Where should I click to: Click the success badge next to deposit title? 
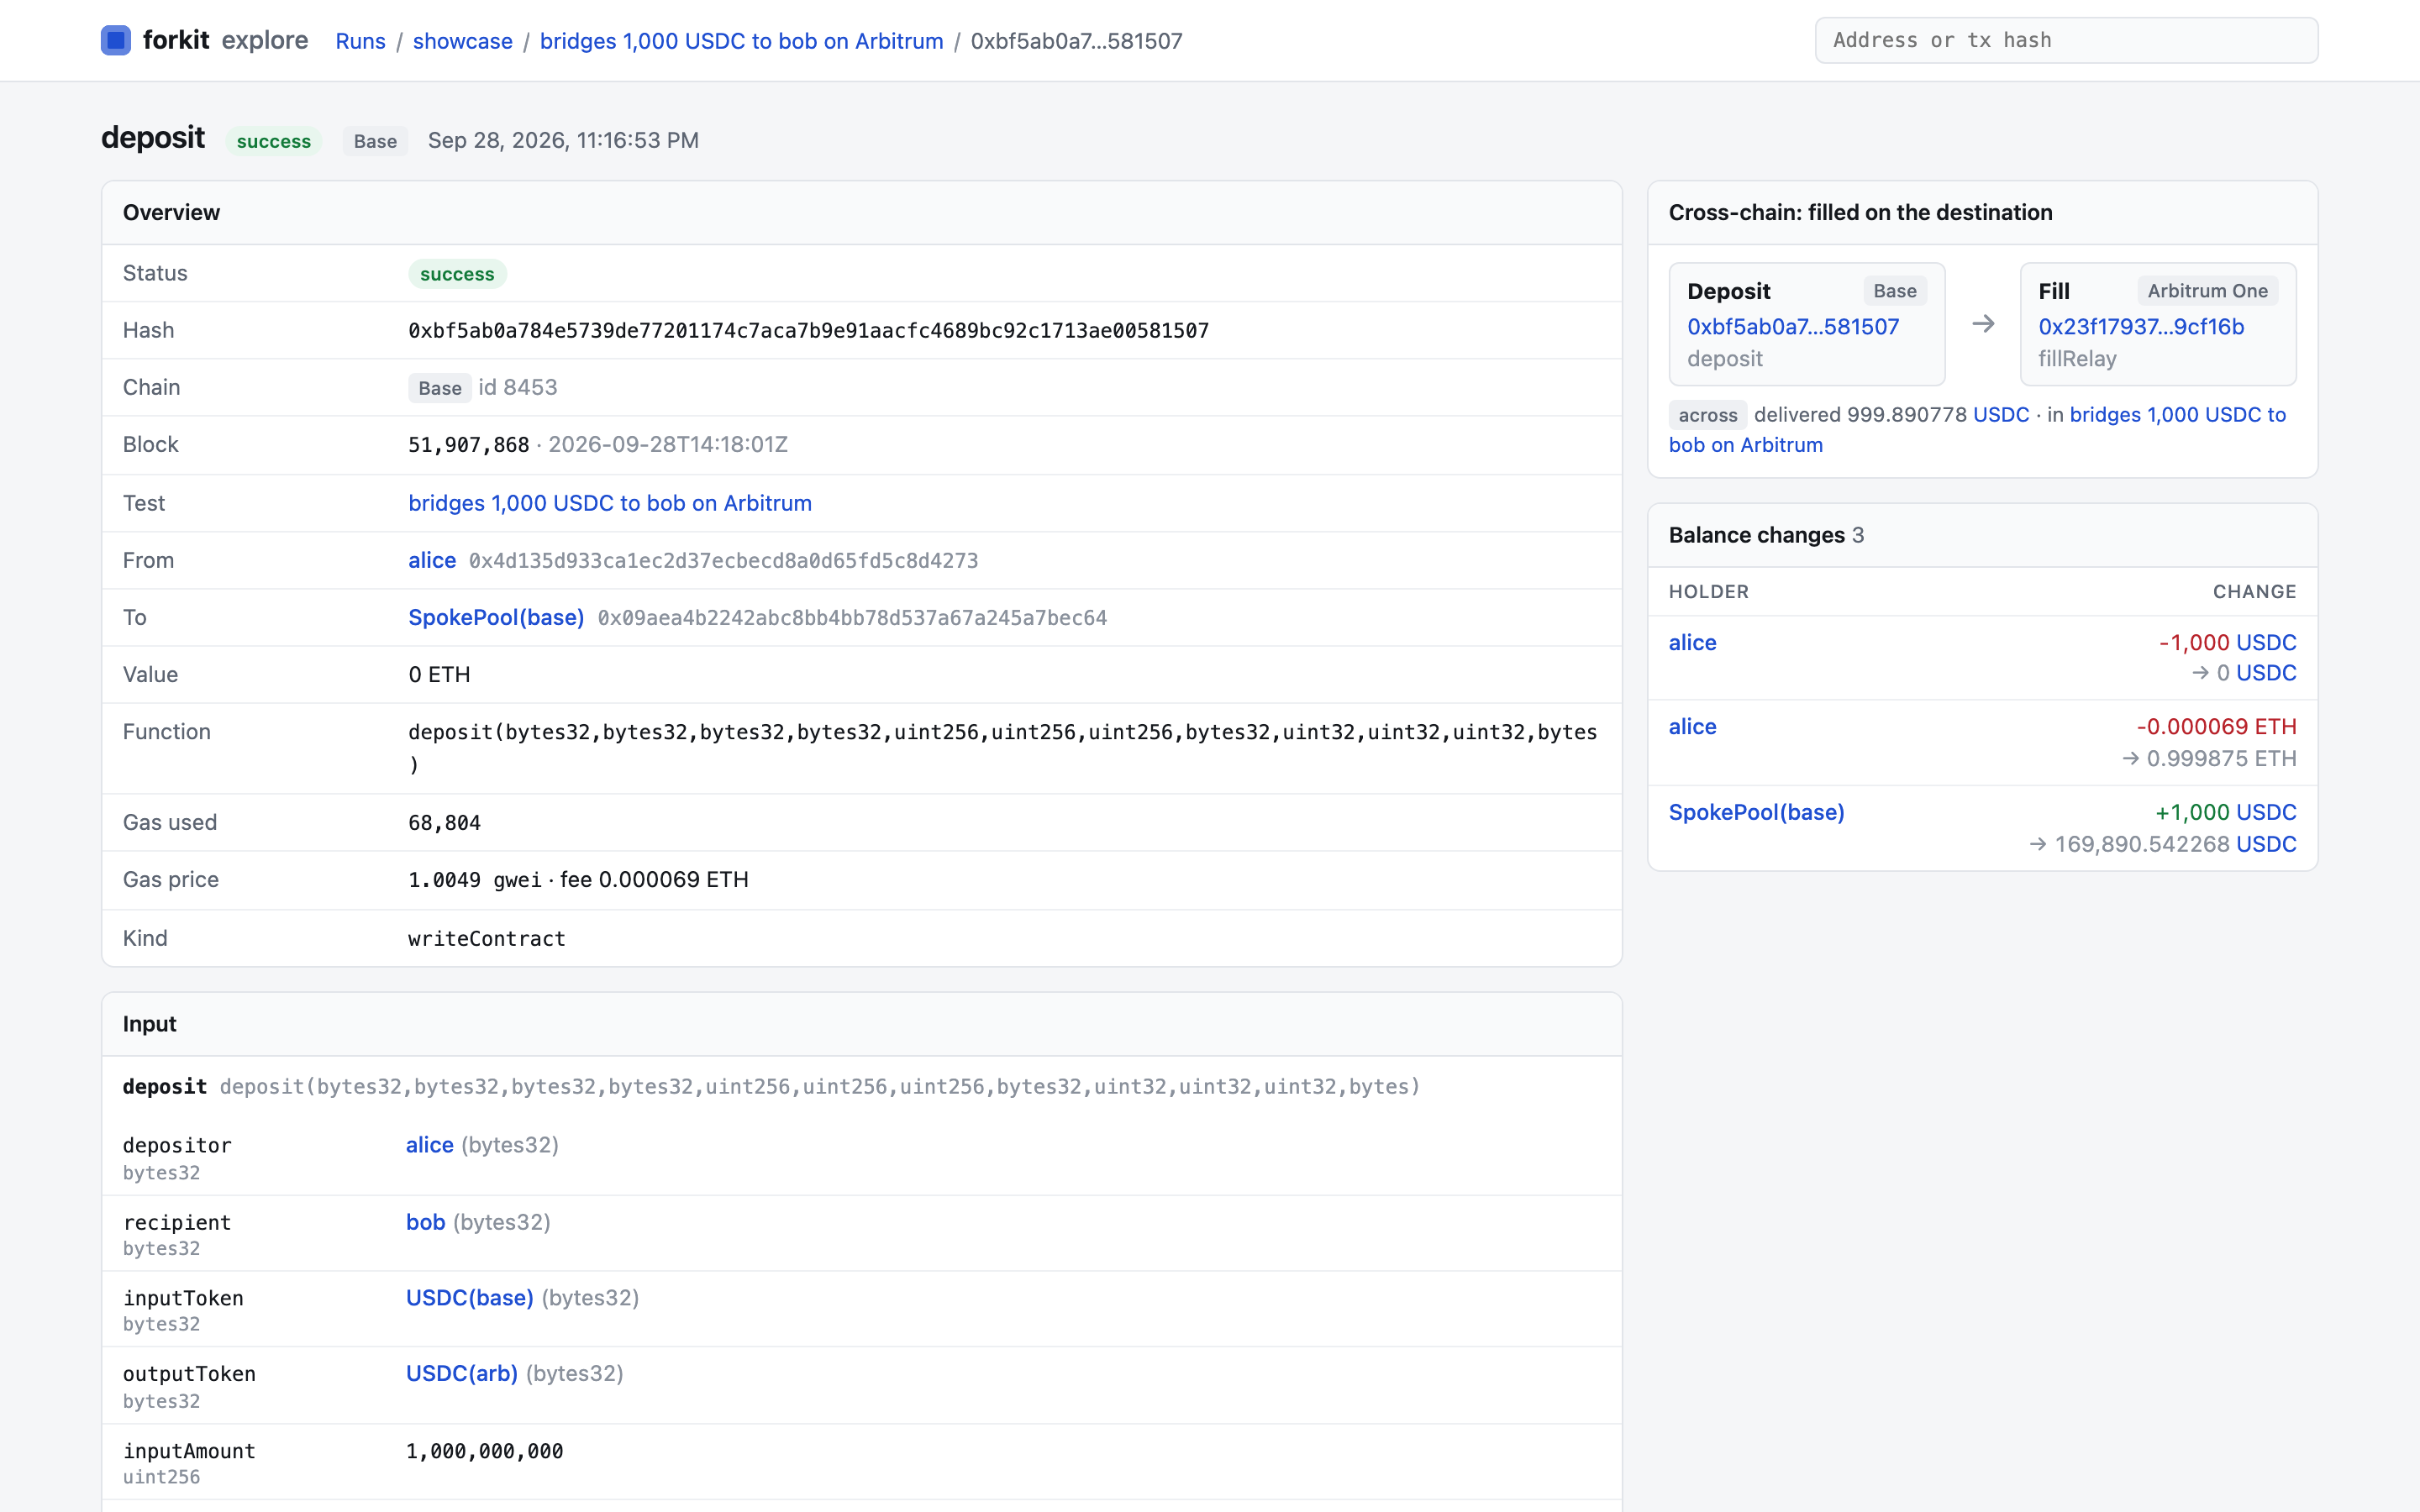274,141
